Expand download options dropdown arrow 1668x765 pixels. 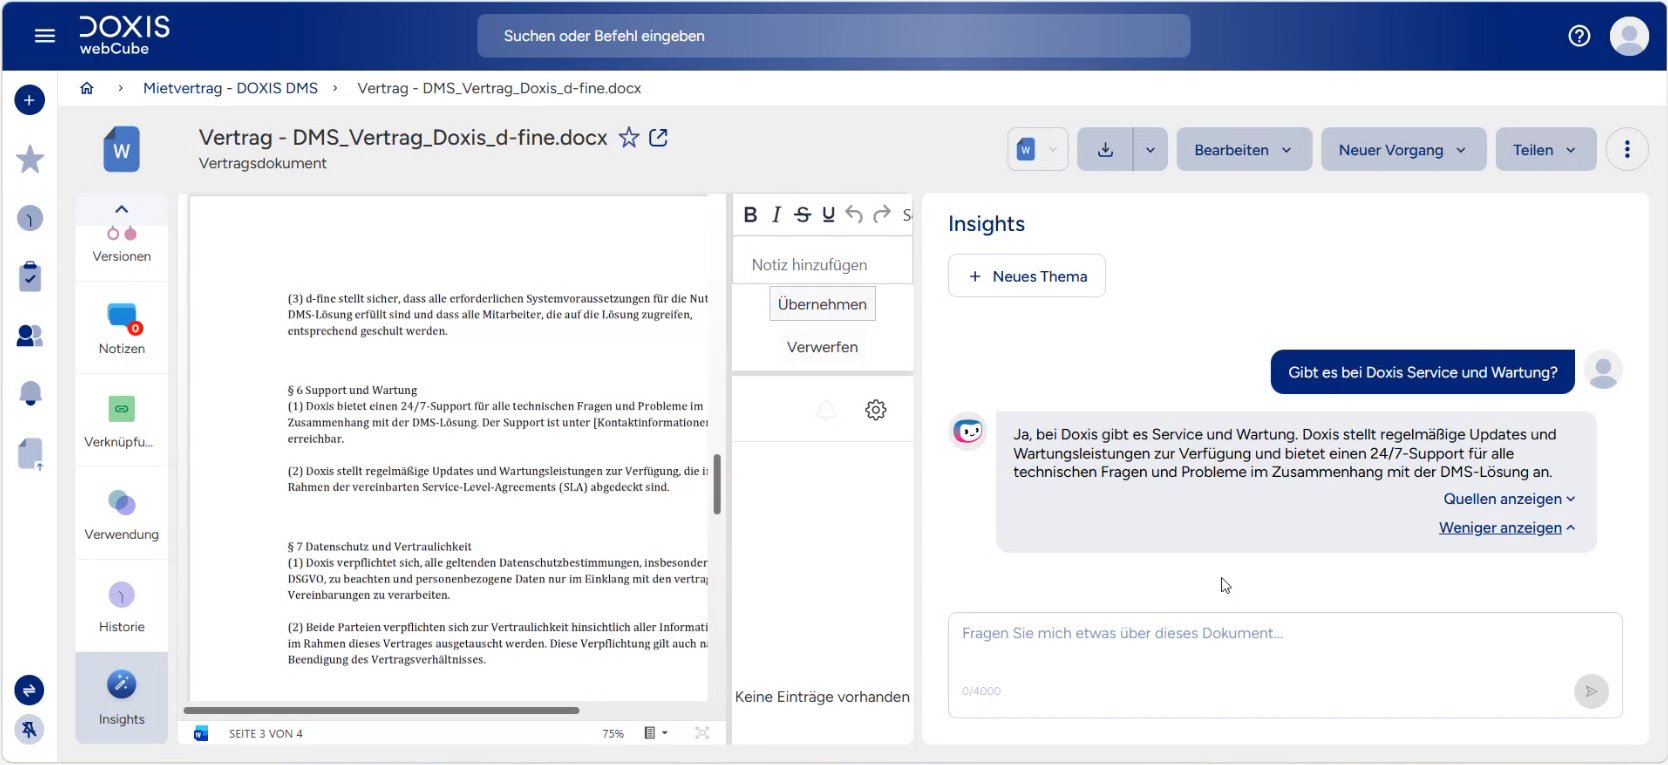point(1150,150)
